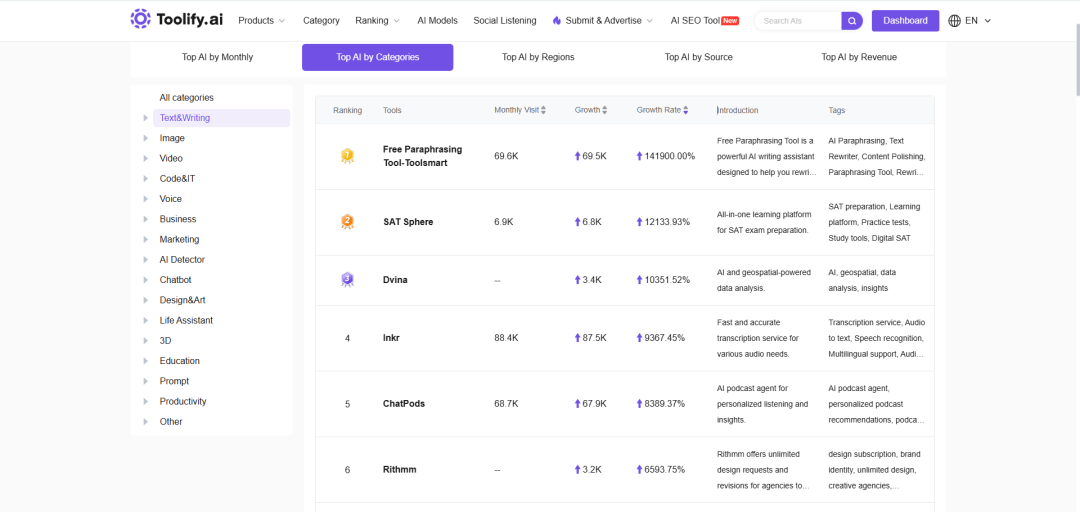The width and height of the screenshot is (1080, 512).
Task: Click the flame icon beside Submit & Advertise
Action: click(557, 21)
